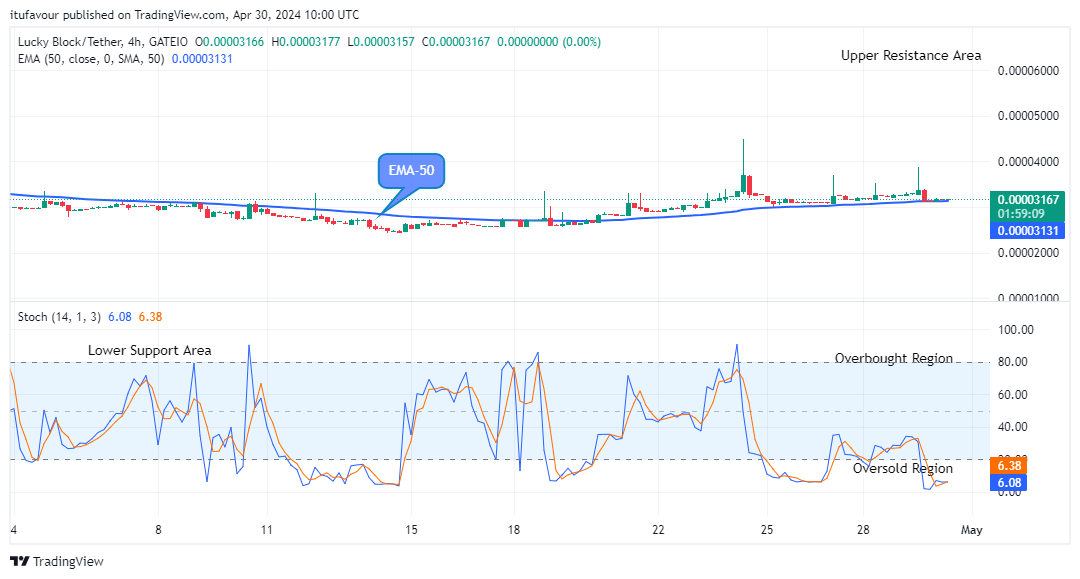The image size is (1080, 579).
Task: Click the date label 22 on time axis
Action: (658, 530)
